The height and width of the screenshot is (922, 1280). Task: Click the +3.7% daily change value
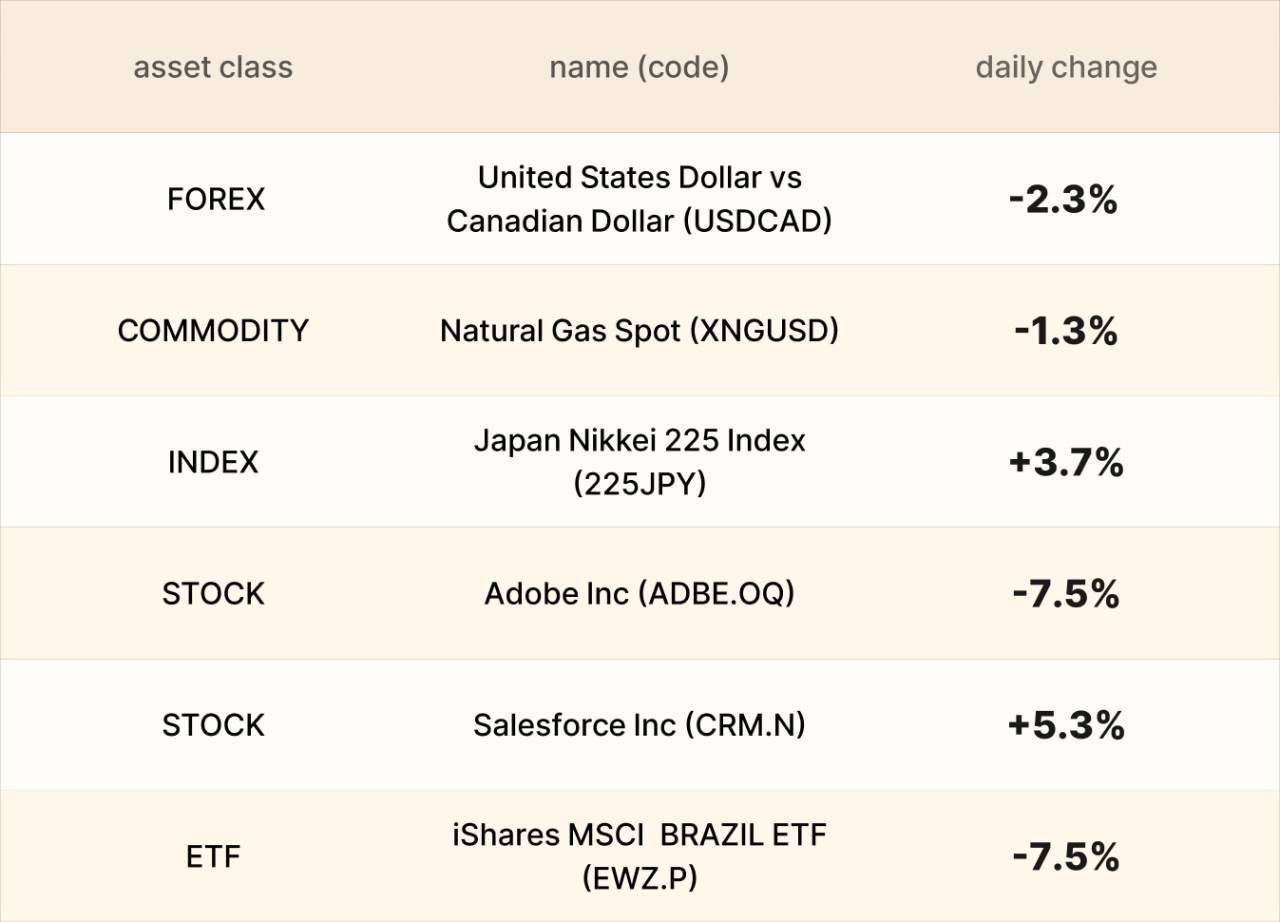(1066, 463)
